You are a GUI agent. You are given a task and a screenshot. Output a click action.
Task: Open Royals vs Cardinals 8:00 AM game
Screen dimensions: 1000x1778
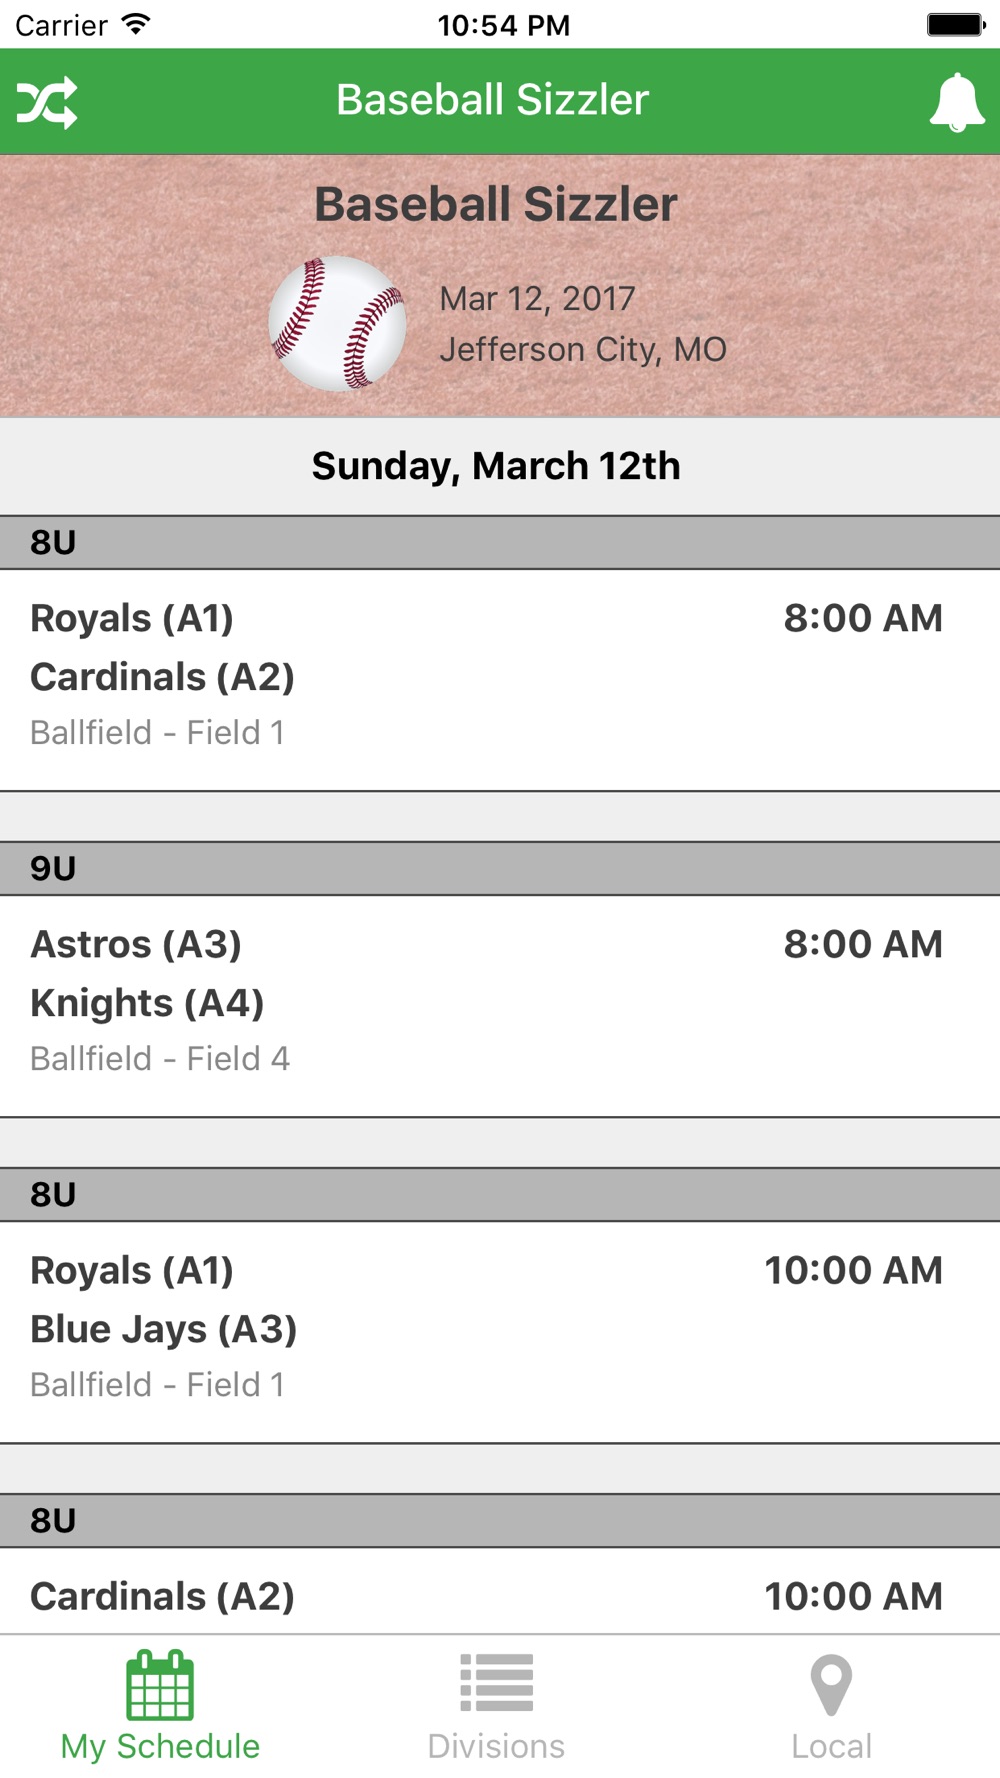click(x=500, y=677)
